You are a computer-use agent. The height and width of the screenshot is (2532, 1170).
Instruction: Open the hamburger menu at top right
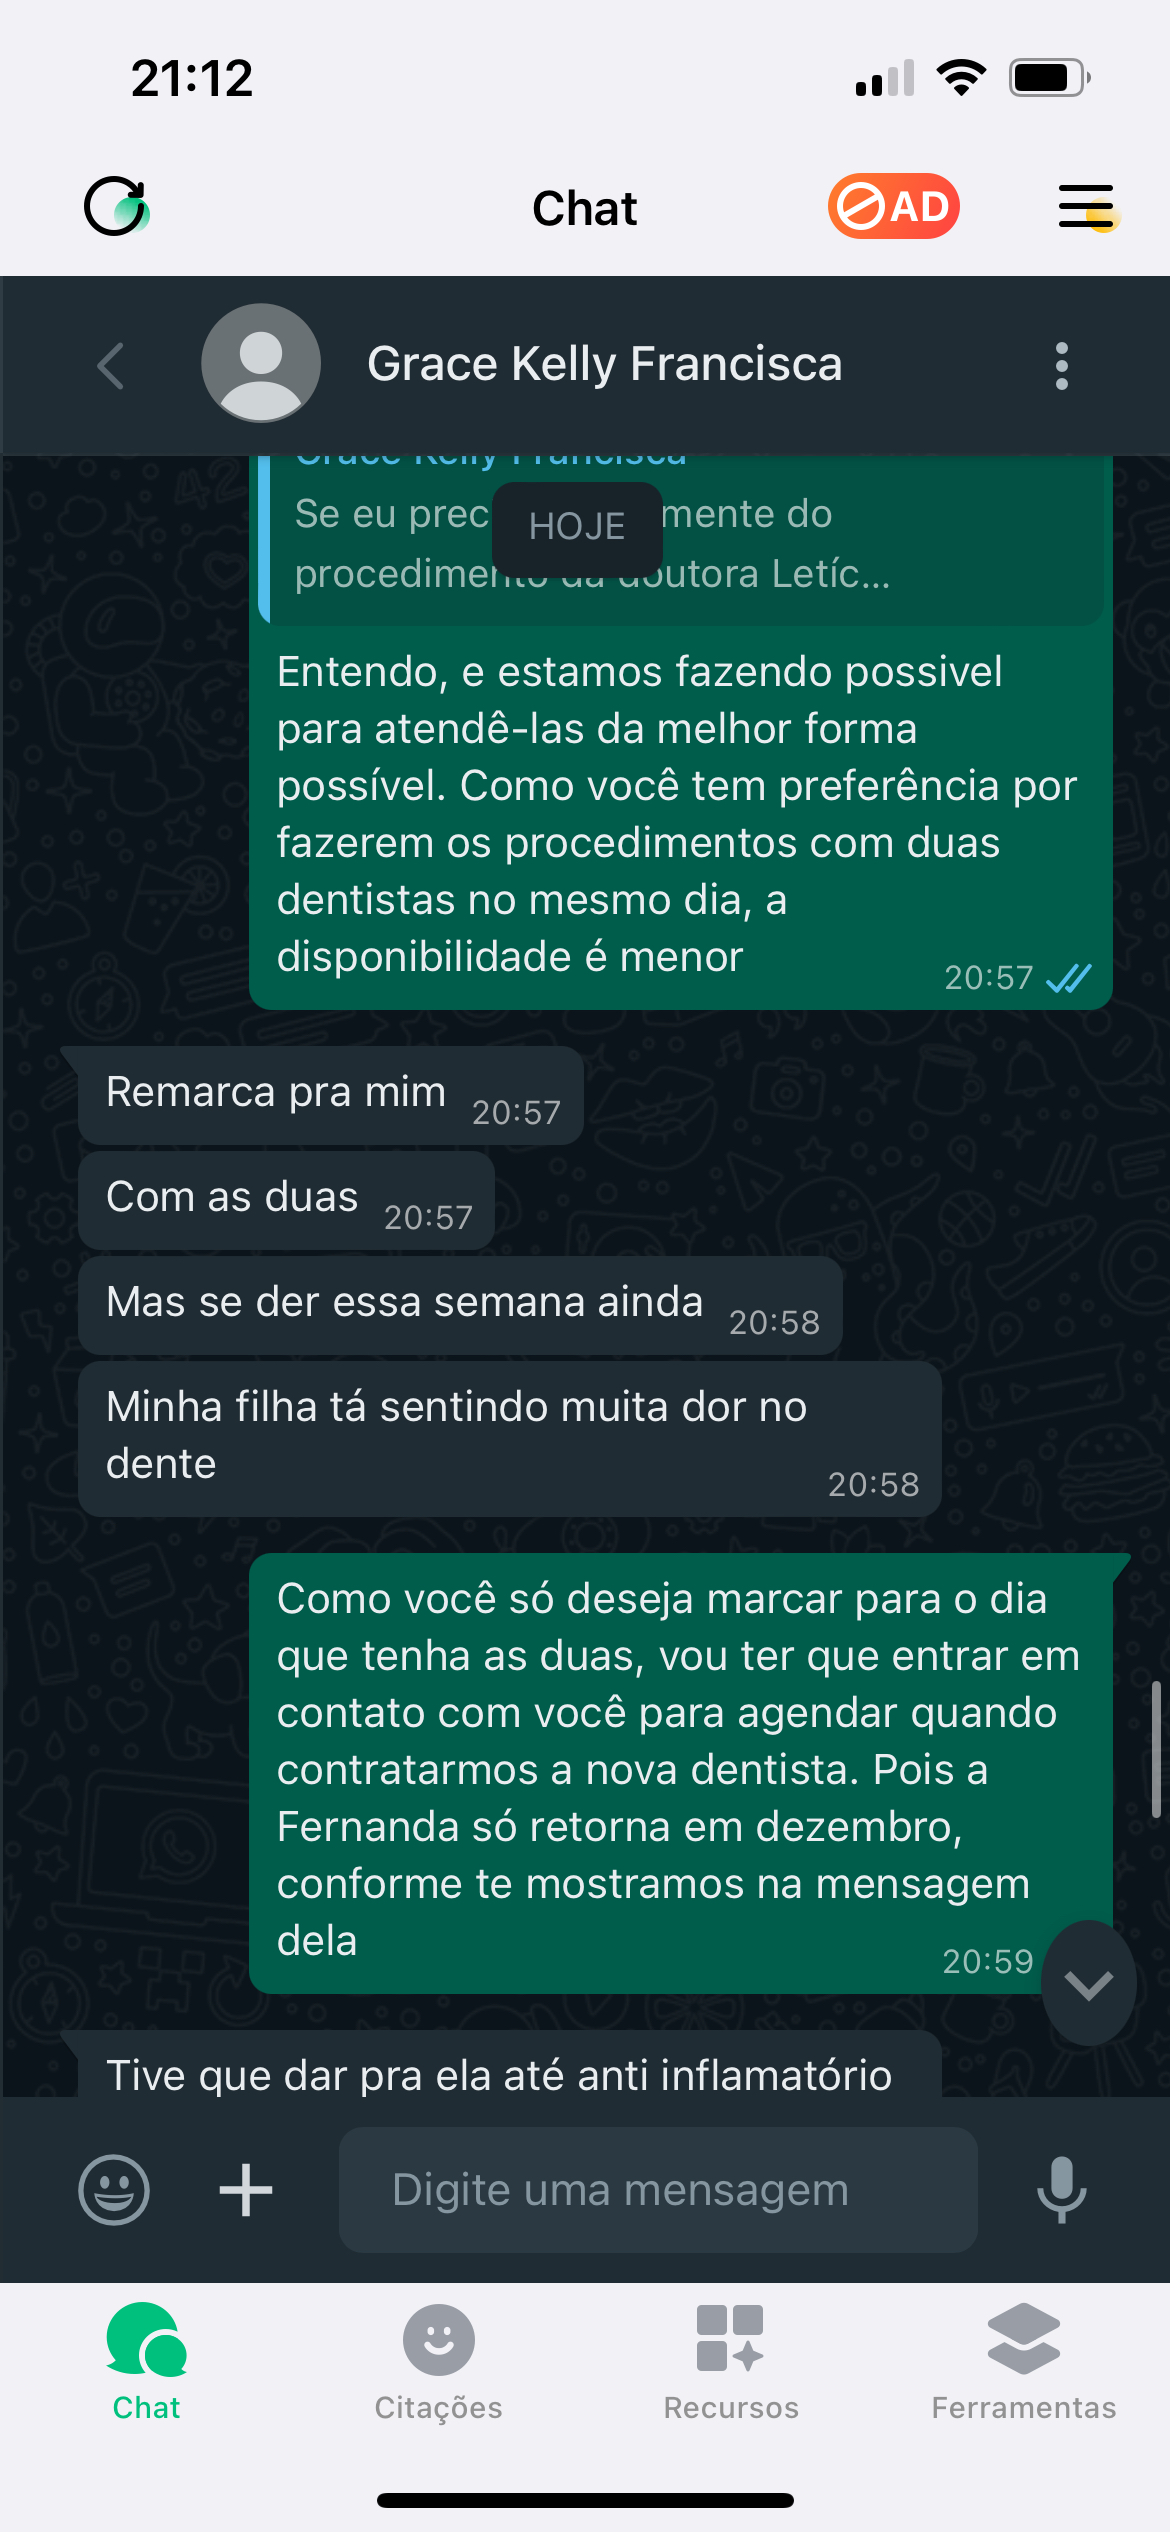pos(1087,207)
